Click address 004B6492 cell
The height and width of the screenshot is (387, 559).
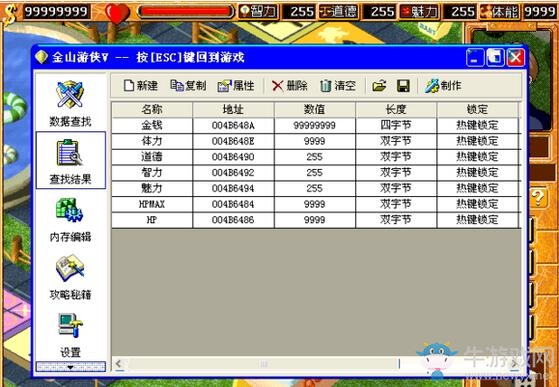pyautogui.click(x=233, y=172)
